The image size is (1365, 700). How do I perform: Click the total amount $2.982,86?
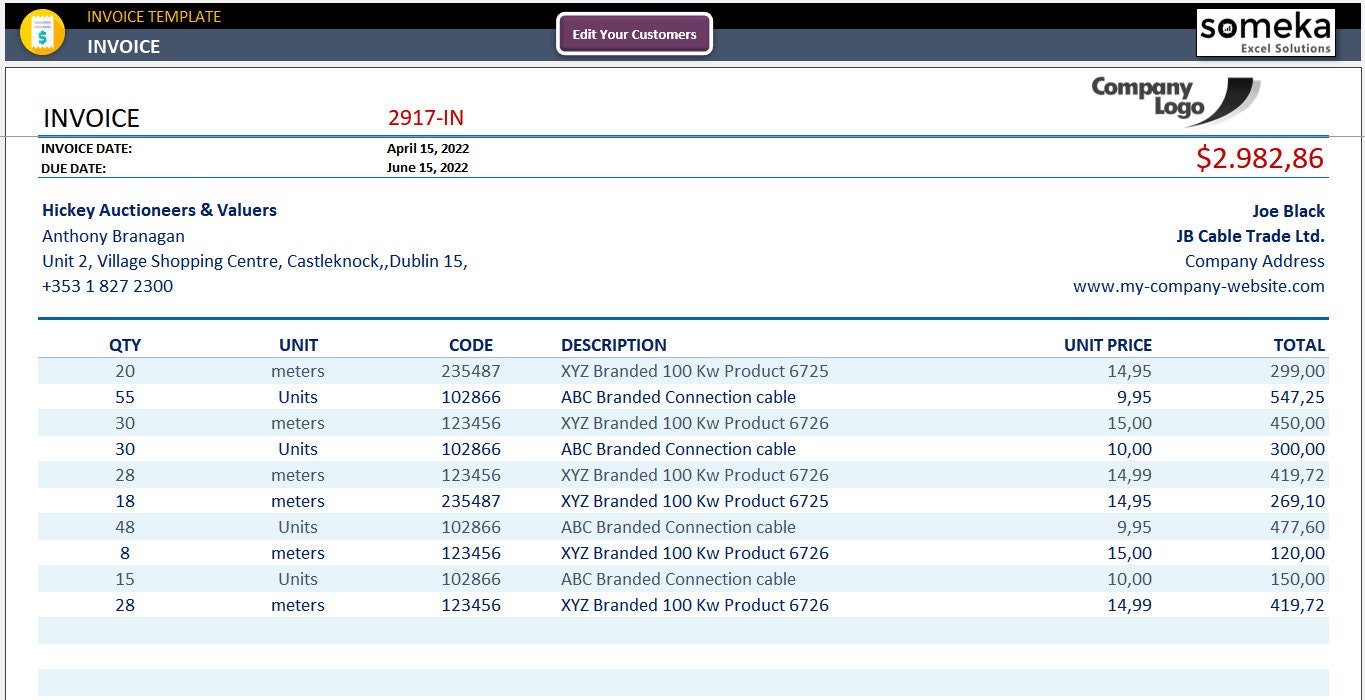click(1260, 158)
